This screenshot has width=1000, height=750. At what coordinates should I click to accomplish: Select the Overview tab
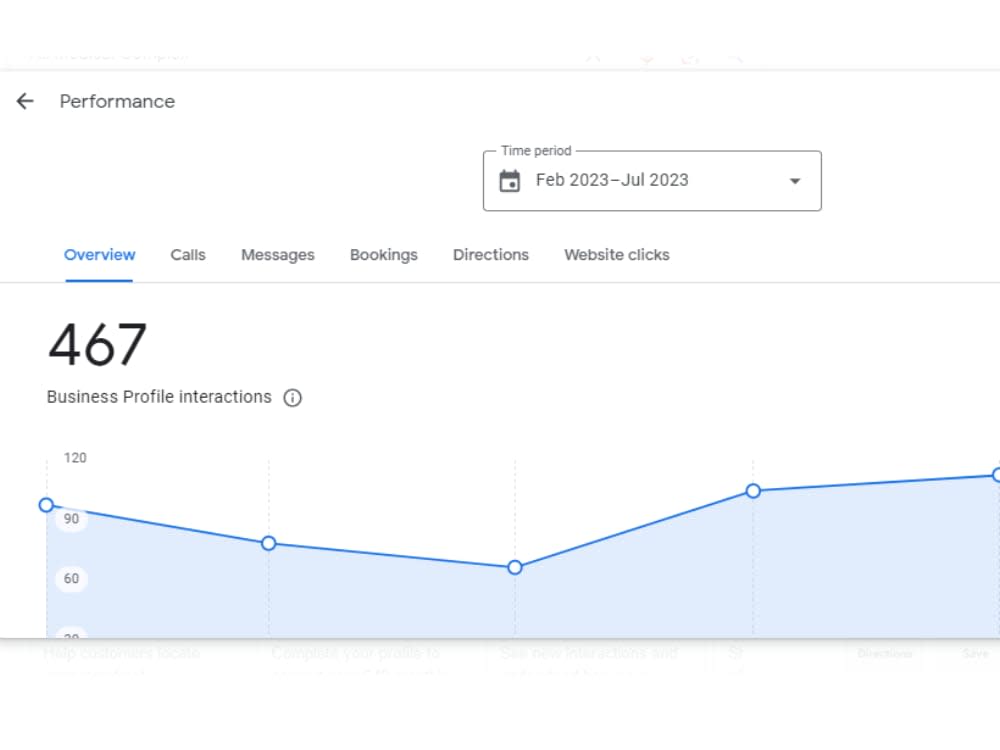pyautogui.click(x=99, y=255)
